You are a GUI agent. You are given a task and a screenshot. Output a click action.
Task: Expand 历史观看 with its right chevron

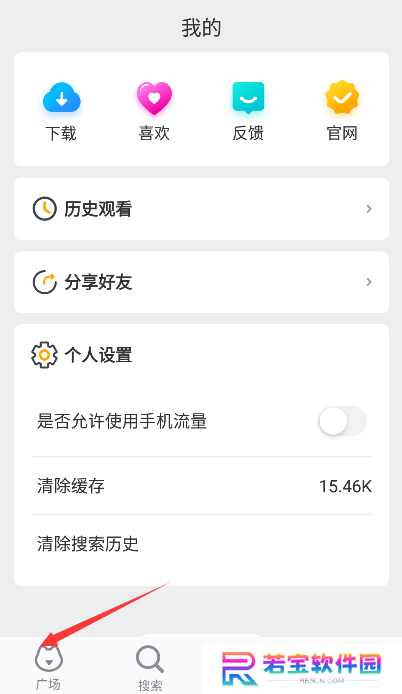[x=369, y=208]
